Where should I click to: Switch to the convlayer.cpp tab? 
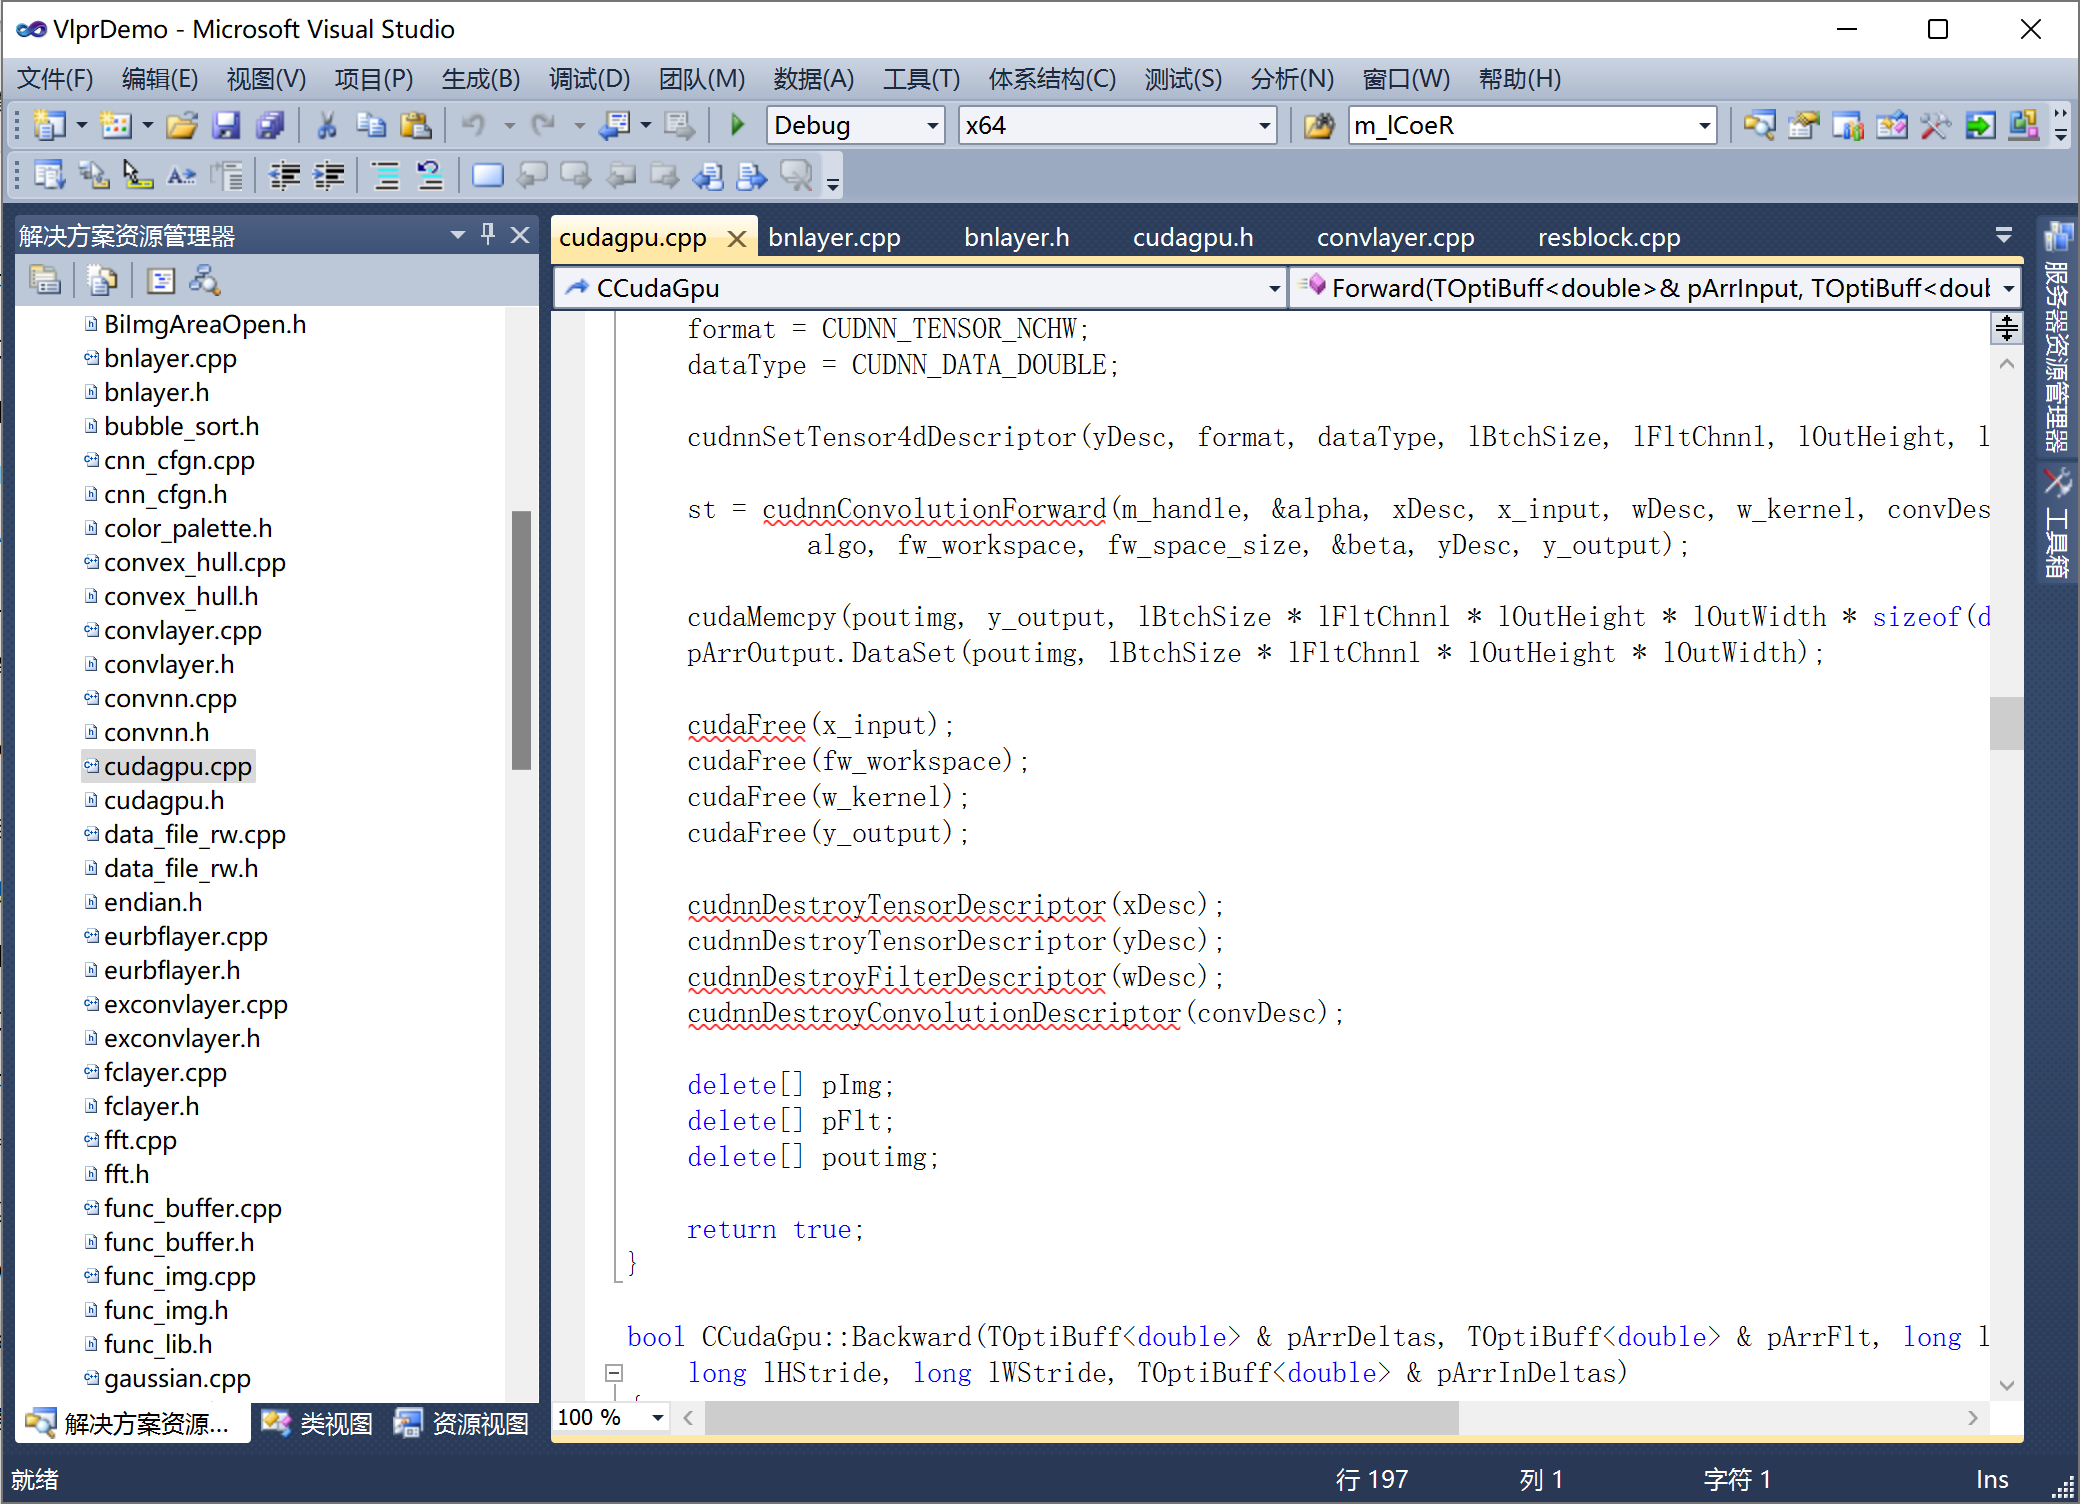[x=1396, y=237]
